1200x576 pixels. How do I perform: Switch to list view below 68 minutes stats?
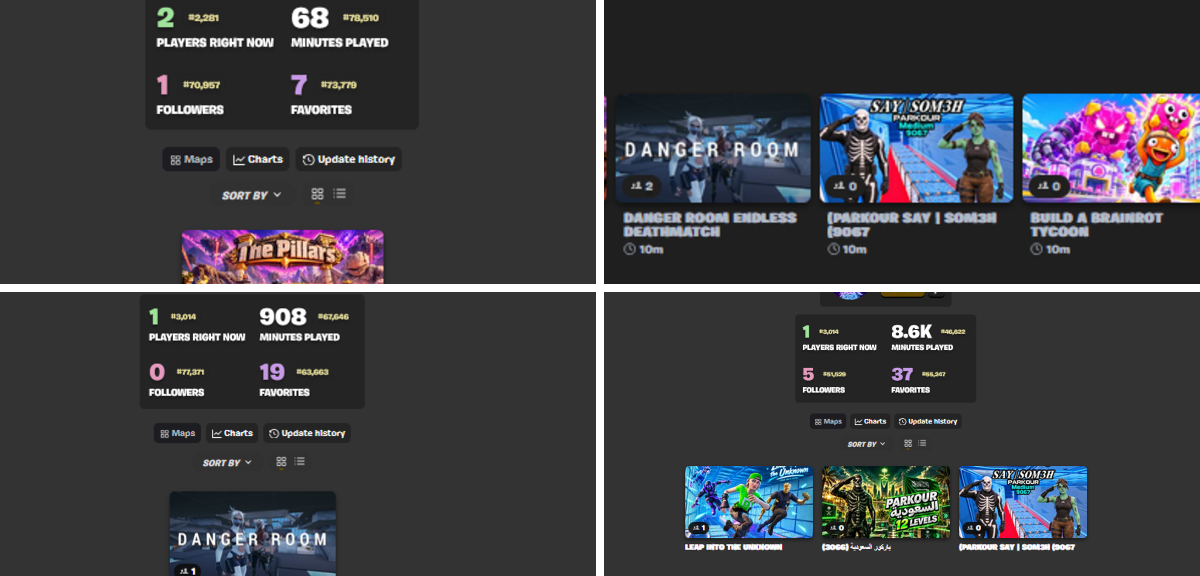tap(340, 194)
